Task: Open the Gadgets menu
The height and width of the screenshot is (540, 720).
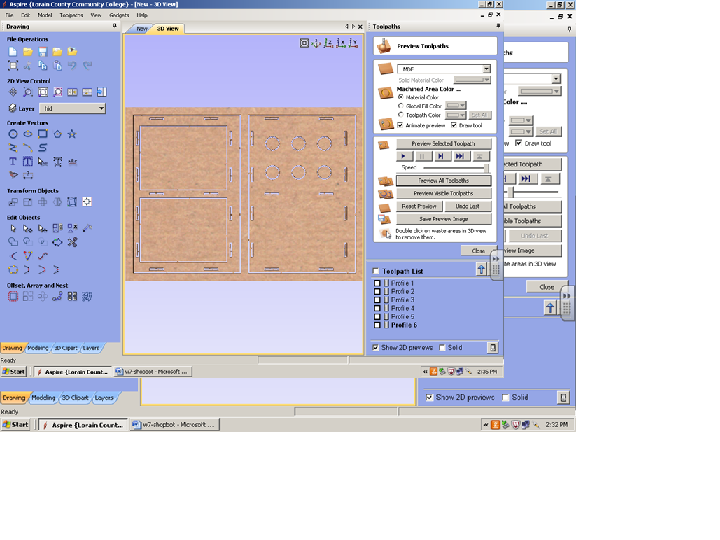Action: pyautogui.click(x=119, y=15)
